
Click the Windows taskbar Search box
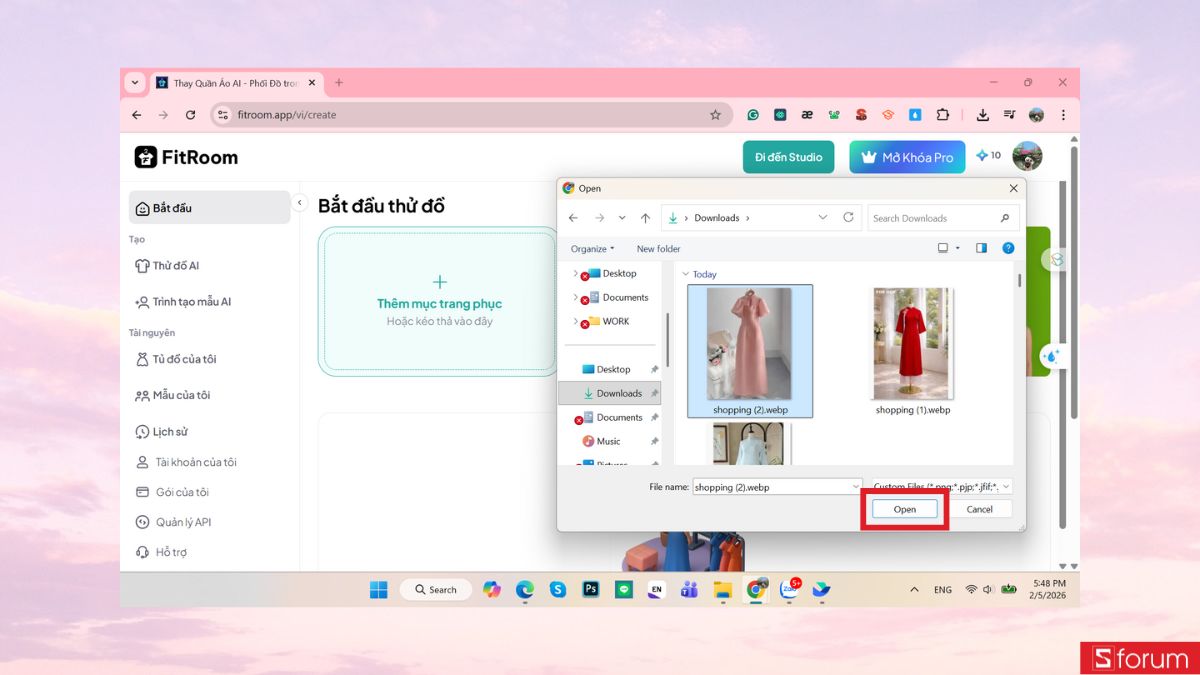pyautogui.click(x=436, y=590)
